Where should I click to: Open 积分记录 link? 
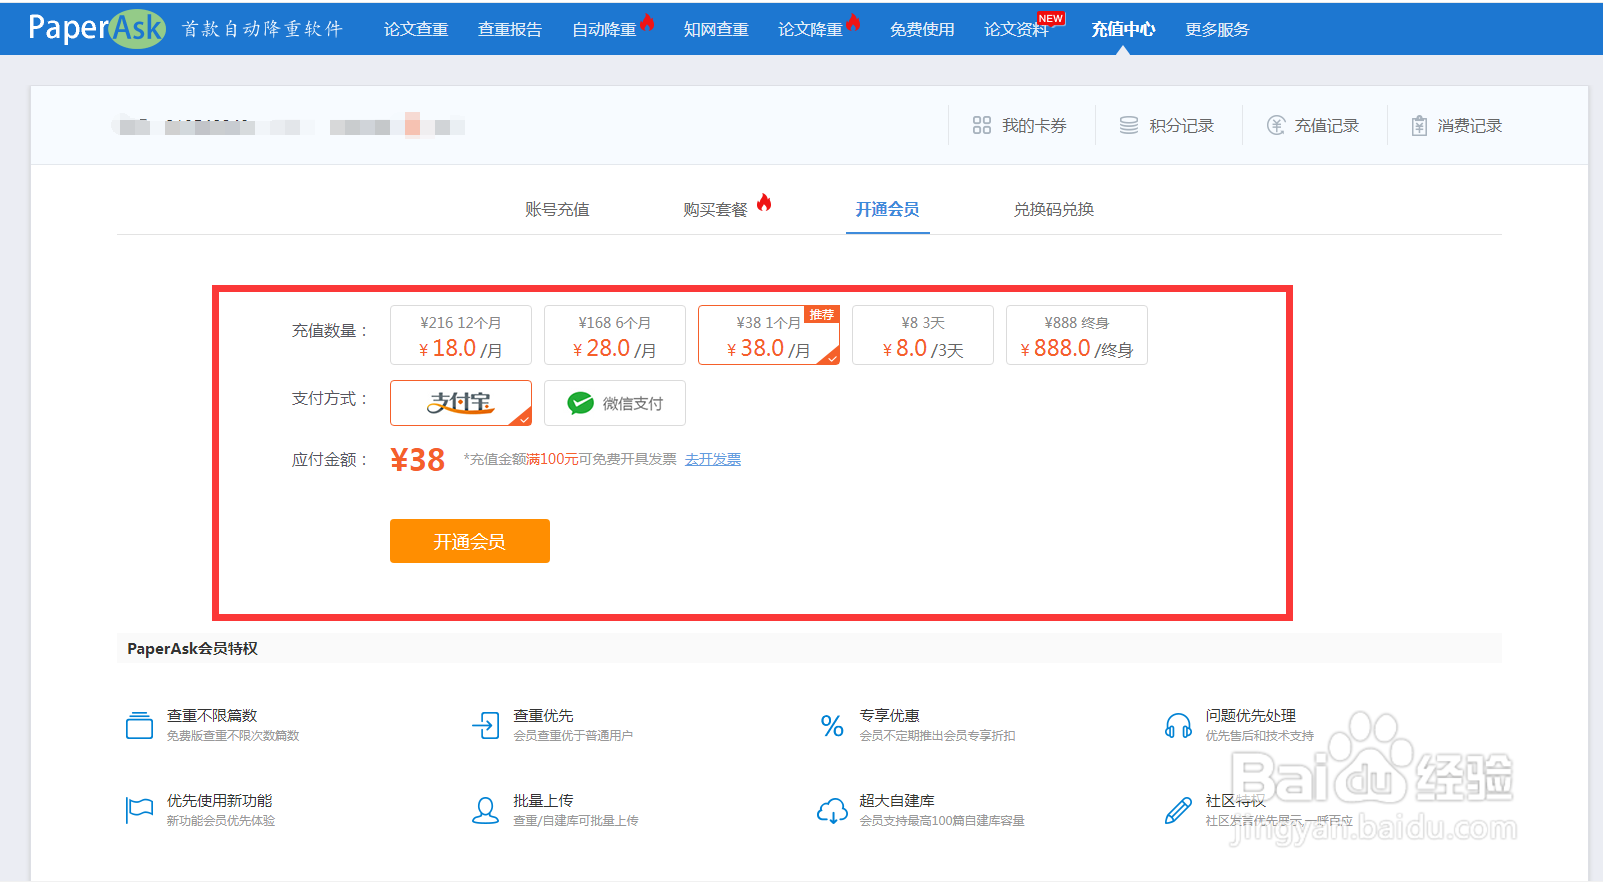point(1181,126)
